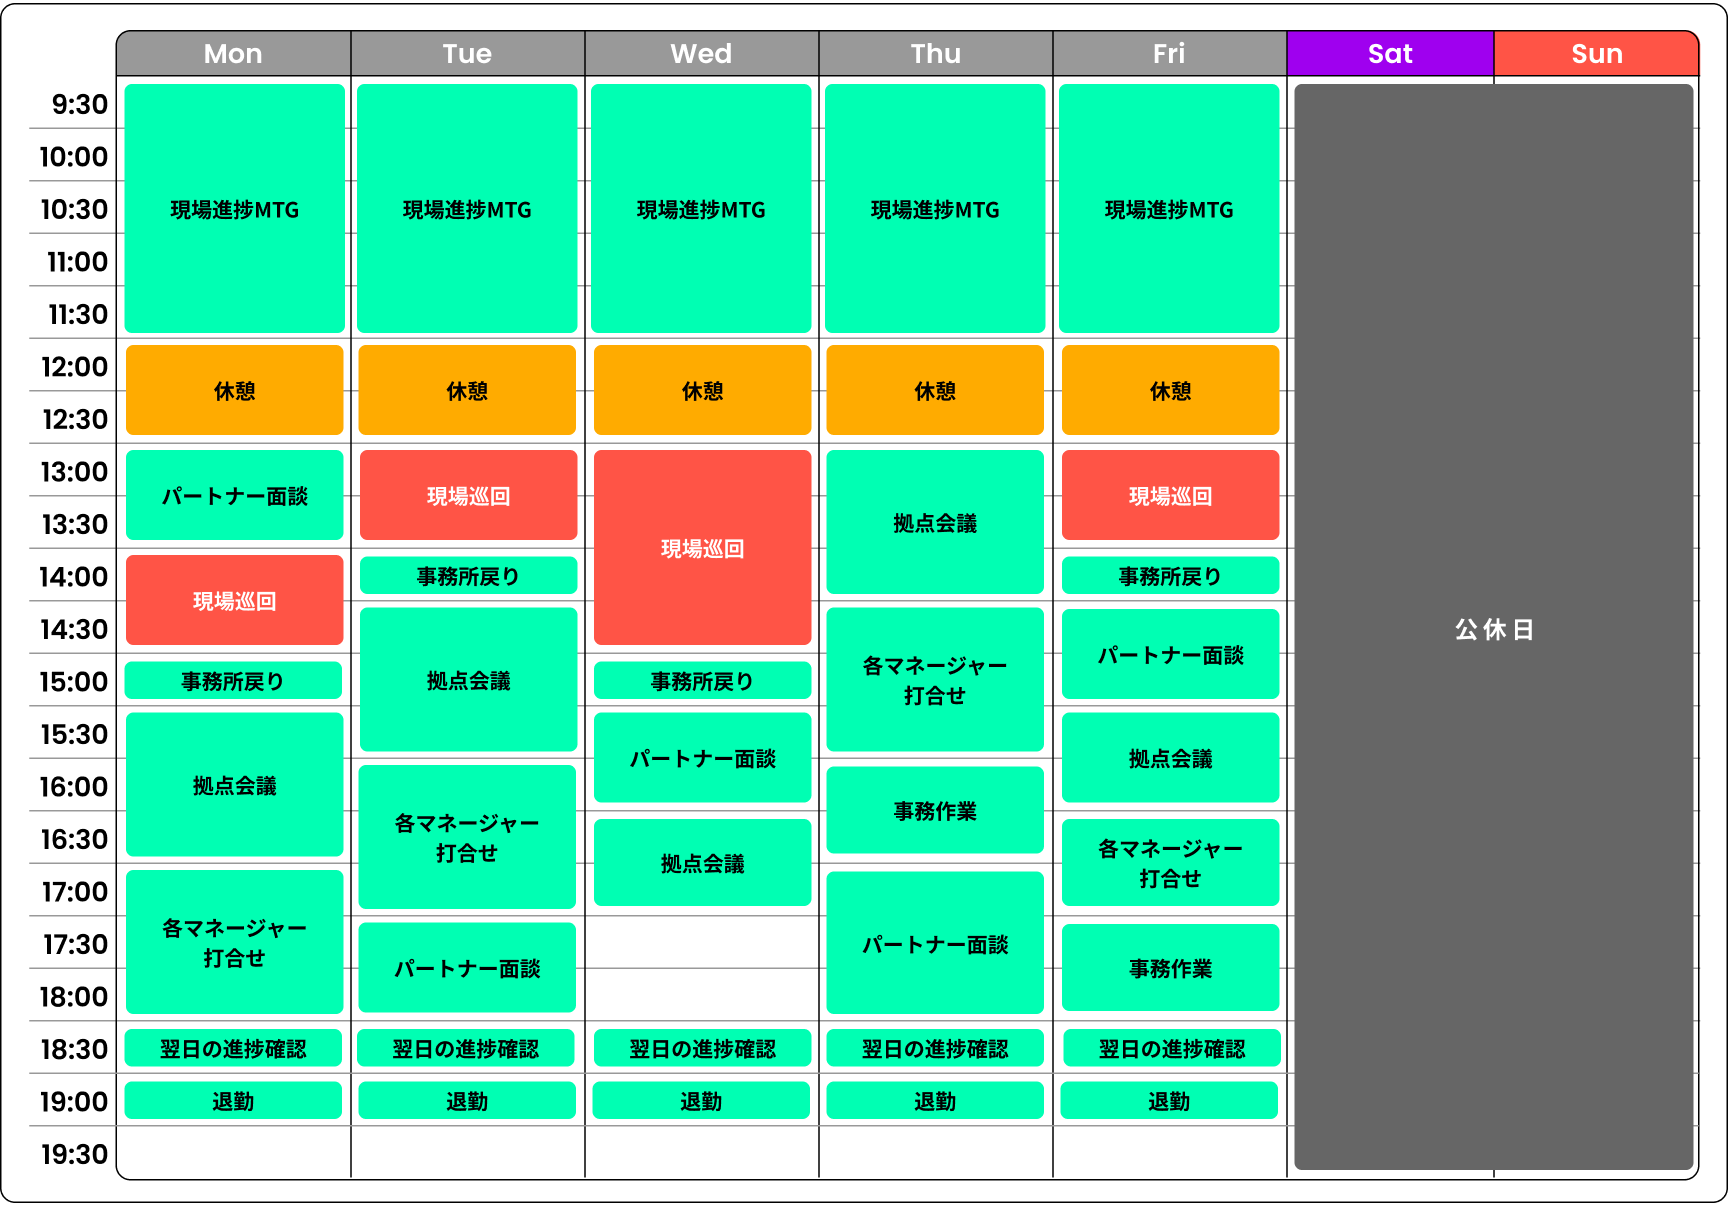Open Friday's 現場進捗MTG block
Viewport: 1728px width, 1211px height.
pyautogui.click(x=1169, y=209)
